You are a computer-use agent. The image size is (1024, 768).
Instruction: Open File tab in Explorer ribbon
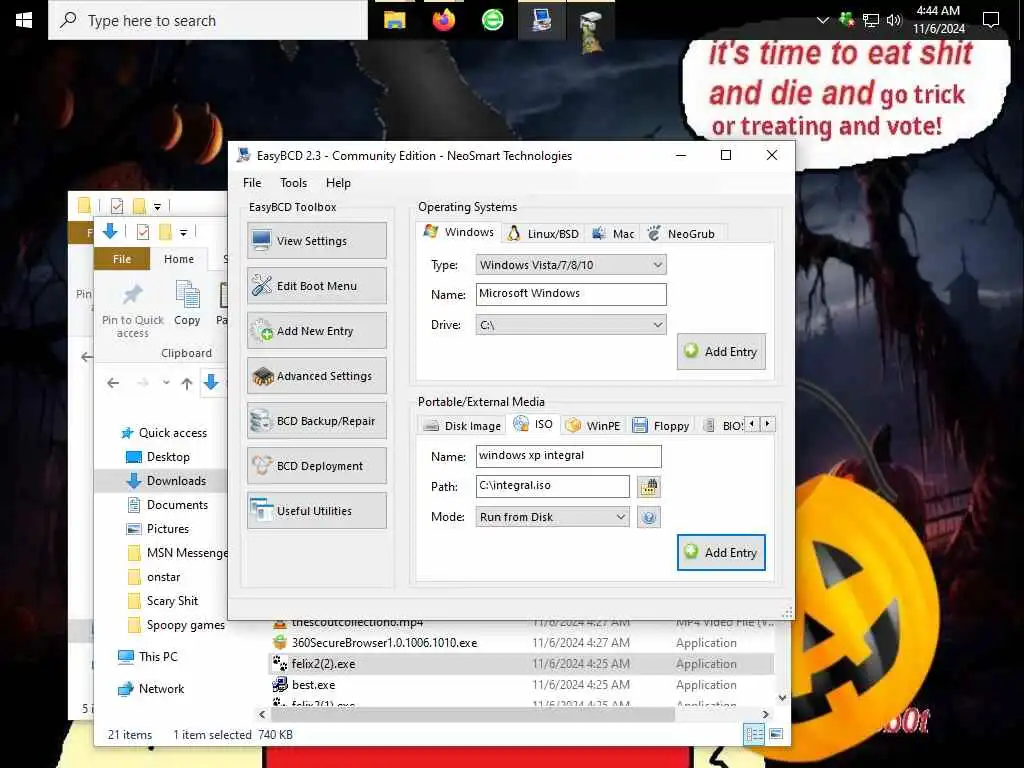122,259
